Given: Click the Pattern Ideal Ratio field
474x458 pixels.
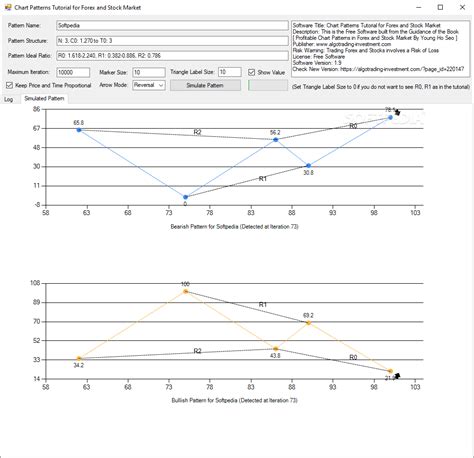Looking at the screenshot, I should pyautogui.click(x=172, y=56).
